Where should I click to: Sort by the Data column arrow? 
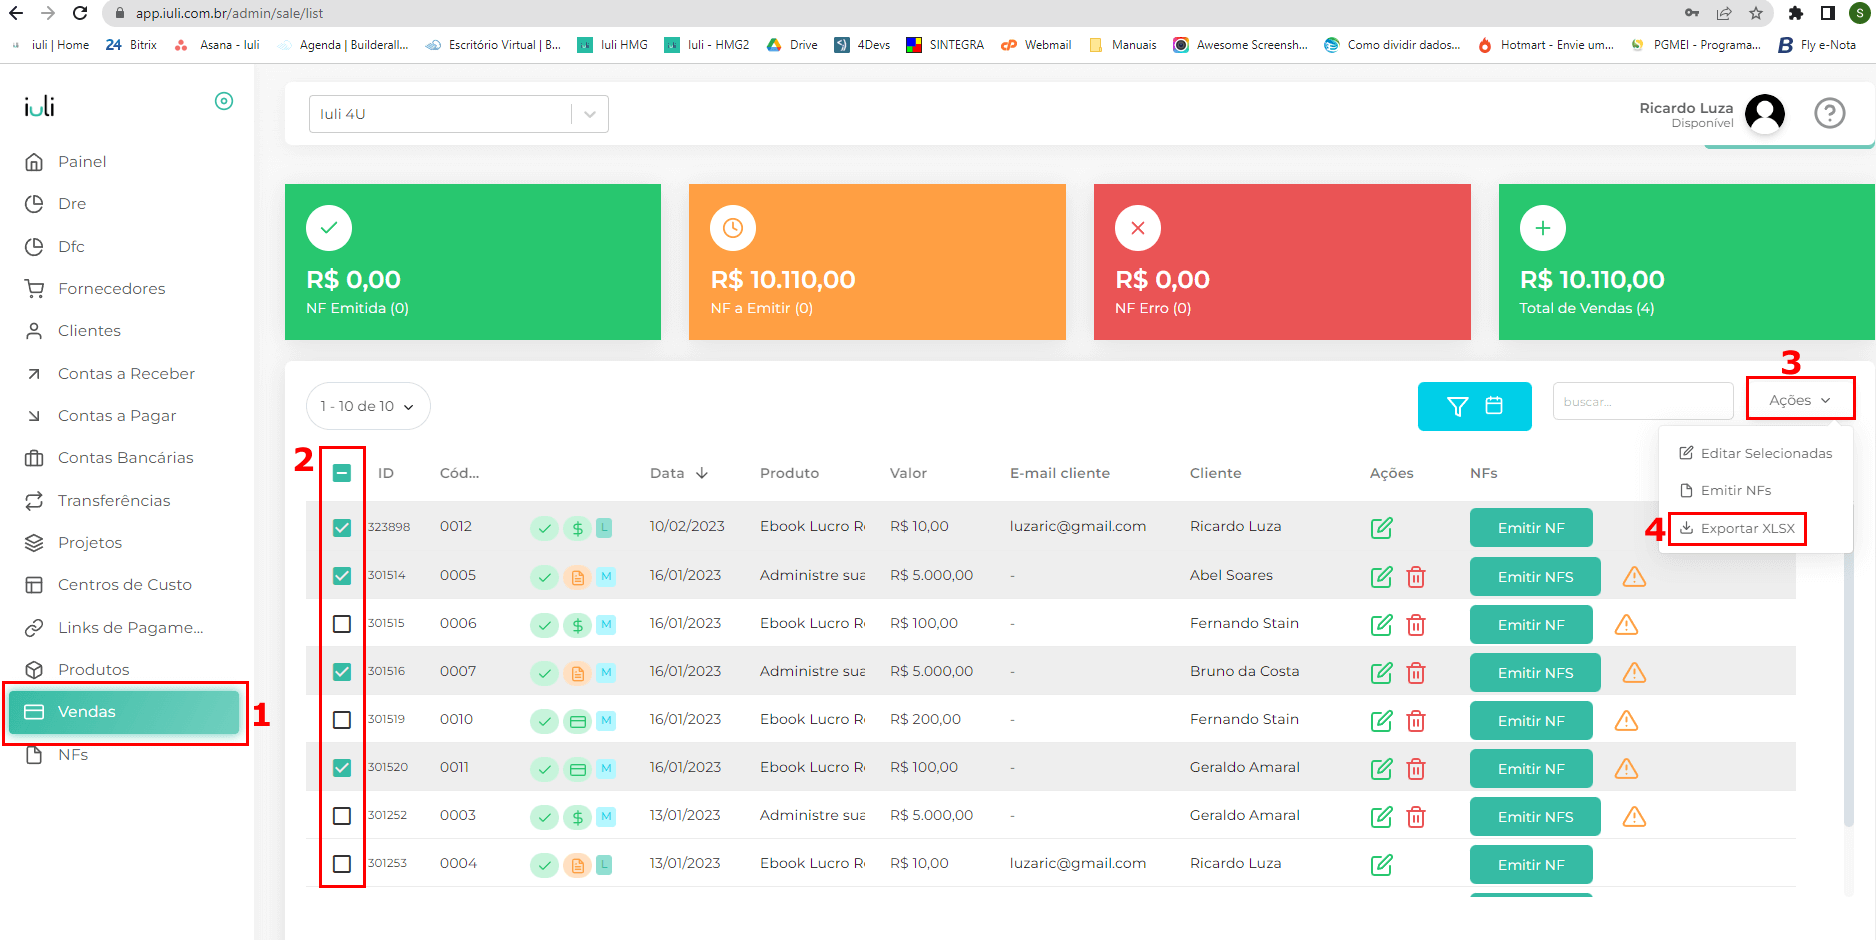pyautogui.click(x=702, y=473)
